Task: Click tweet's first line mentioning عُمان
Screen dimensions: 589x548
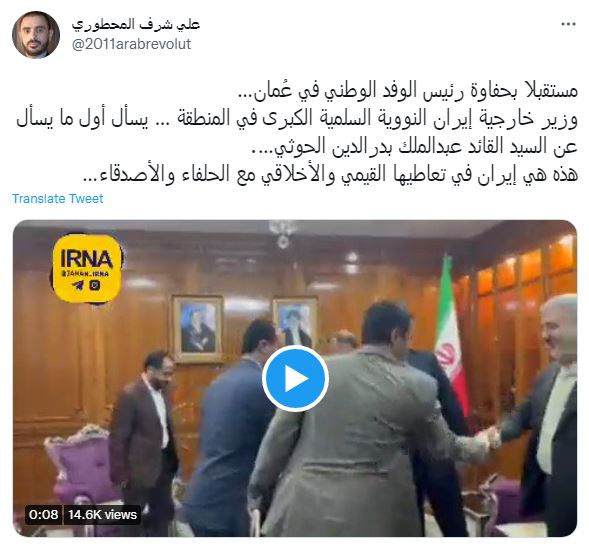Action: (x=408, y=91)
